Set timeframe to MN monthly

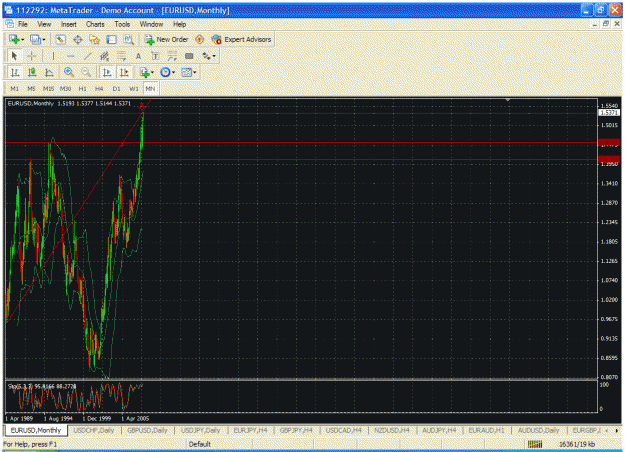[150, 88]
